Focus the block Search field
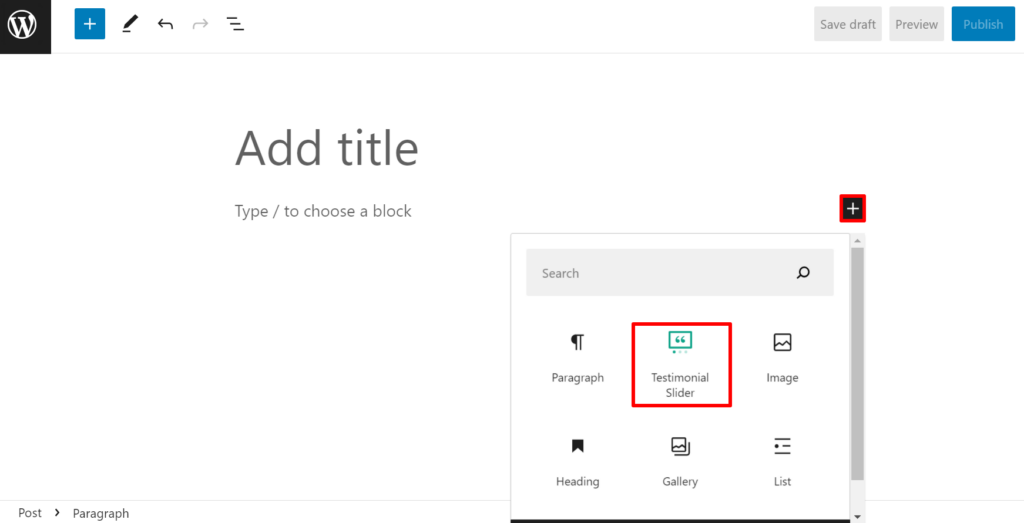 click(660, 273)
